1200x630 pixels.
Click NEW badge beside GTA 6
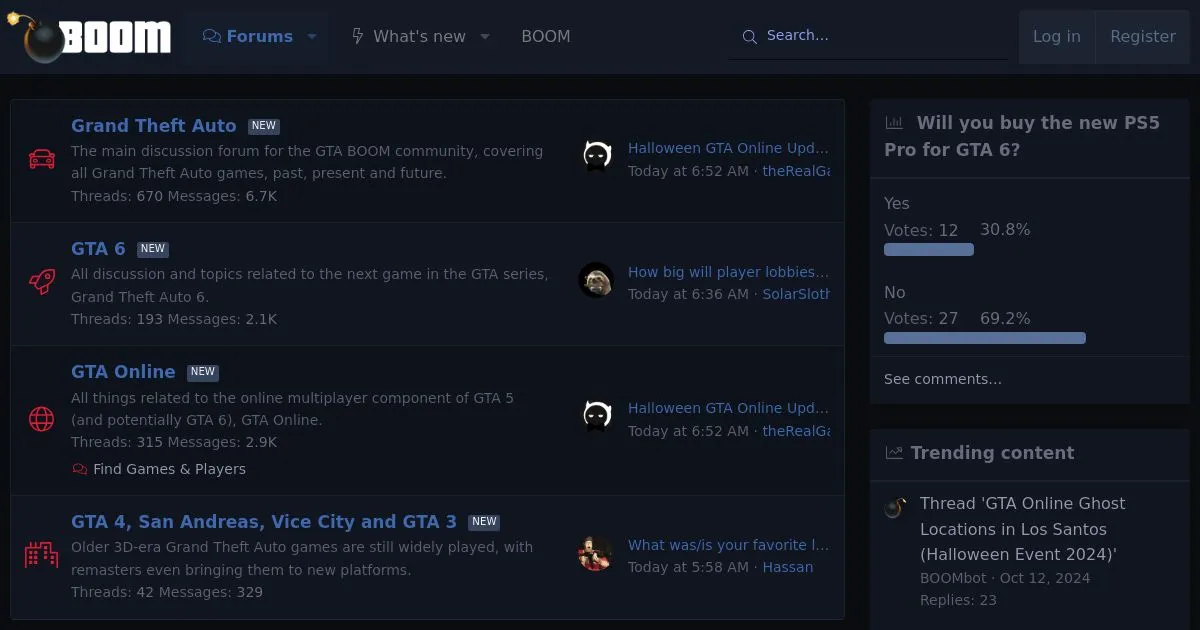coord(153,249)
